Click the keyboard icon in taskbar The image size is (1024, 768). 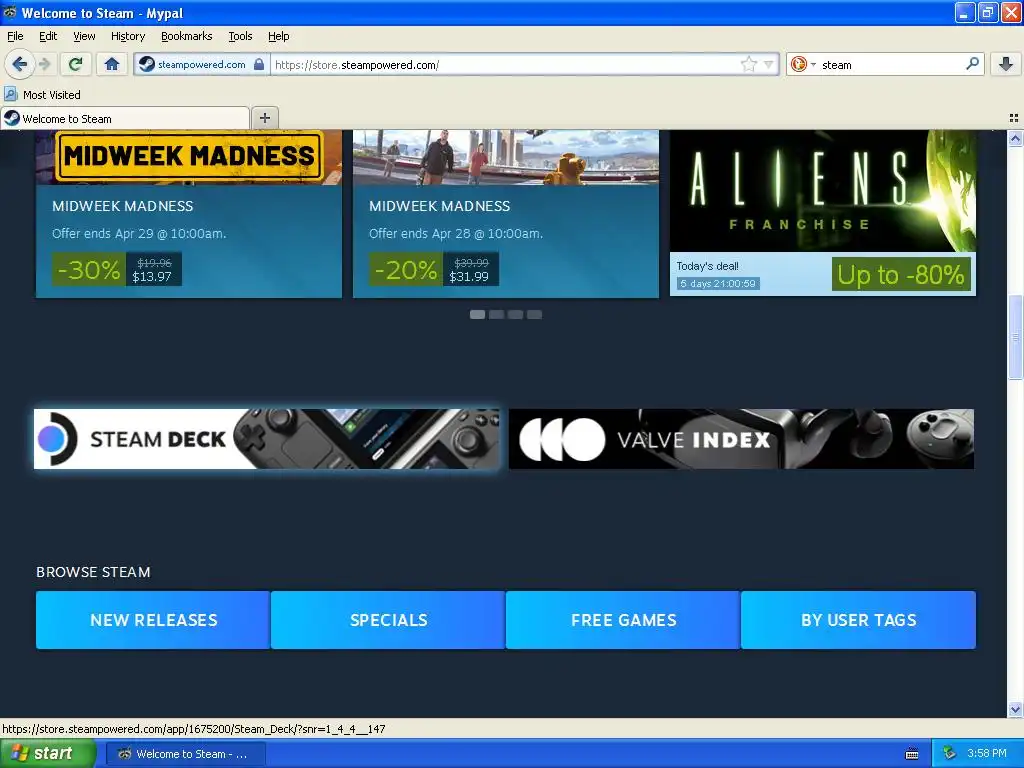pos(912,754)
